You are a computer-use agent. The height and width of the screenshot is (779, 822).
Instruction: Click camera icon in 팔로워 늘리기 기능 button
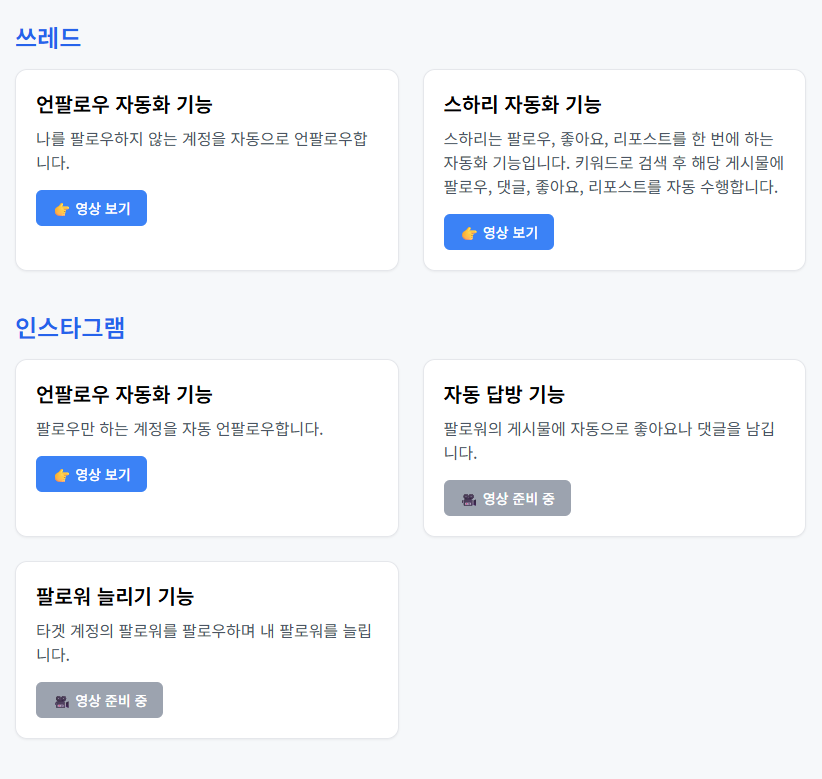[x=62, y=701]
